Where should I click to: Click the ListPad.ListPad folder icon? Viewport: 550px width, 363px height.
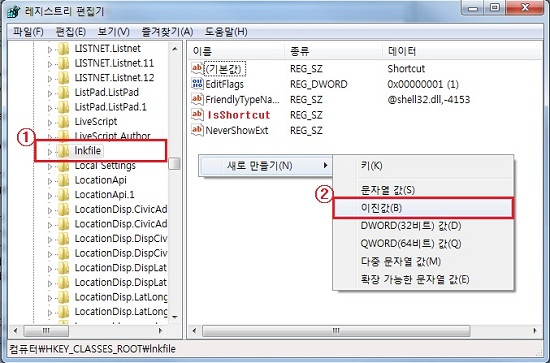tap(63, 93)
